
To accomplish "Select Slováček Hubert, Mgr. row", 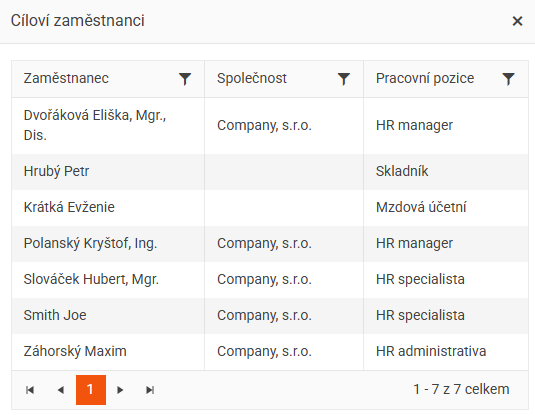I will 270,279.
